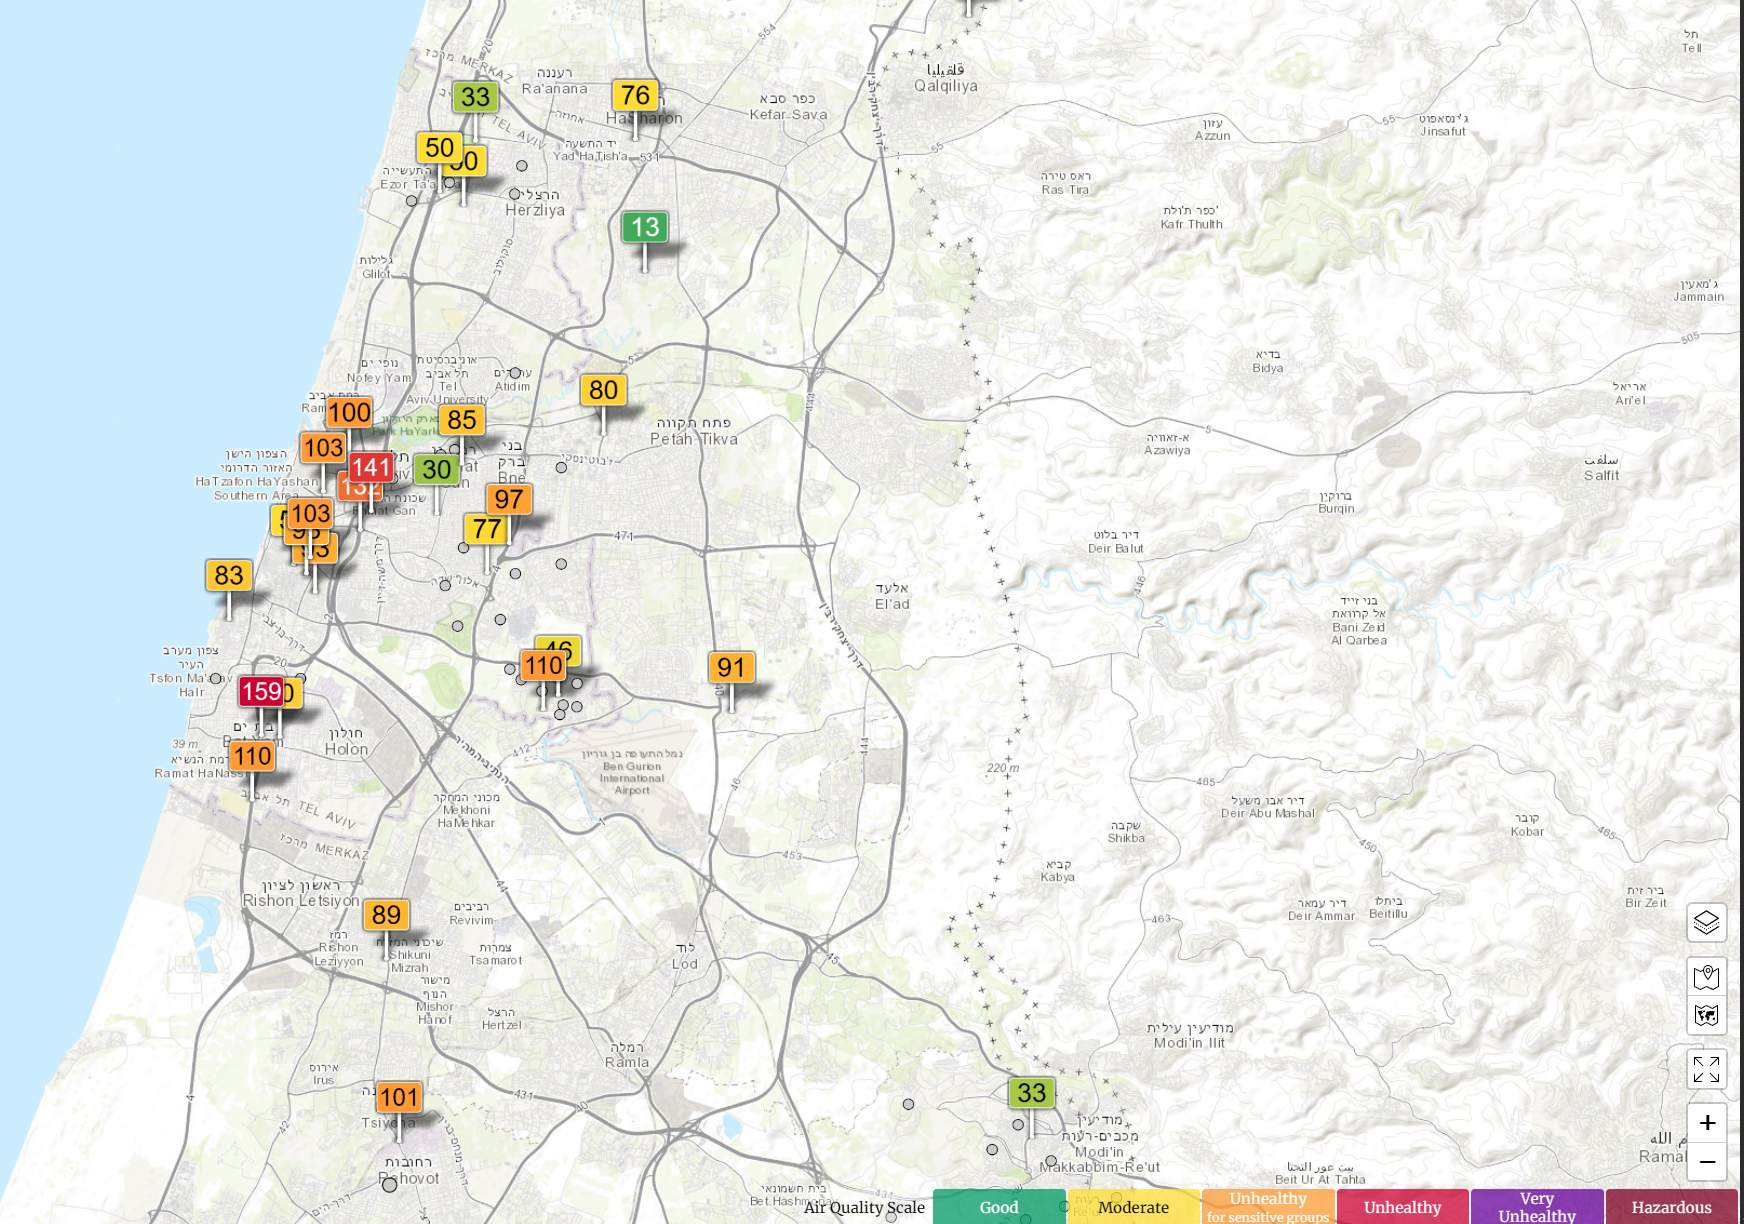Image resolution: width=1744 pixels, height=1224 pixels.
Task: Click the purple Very Unhealthy legend swatch
Action: click(x=1537, y=1207)
